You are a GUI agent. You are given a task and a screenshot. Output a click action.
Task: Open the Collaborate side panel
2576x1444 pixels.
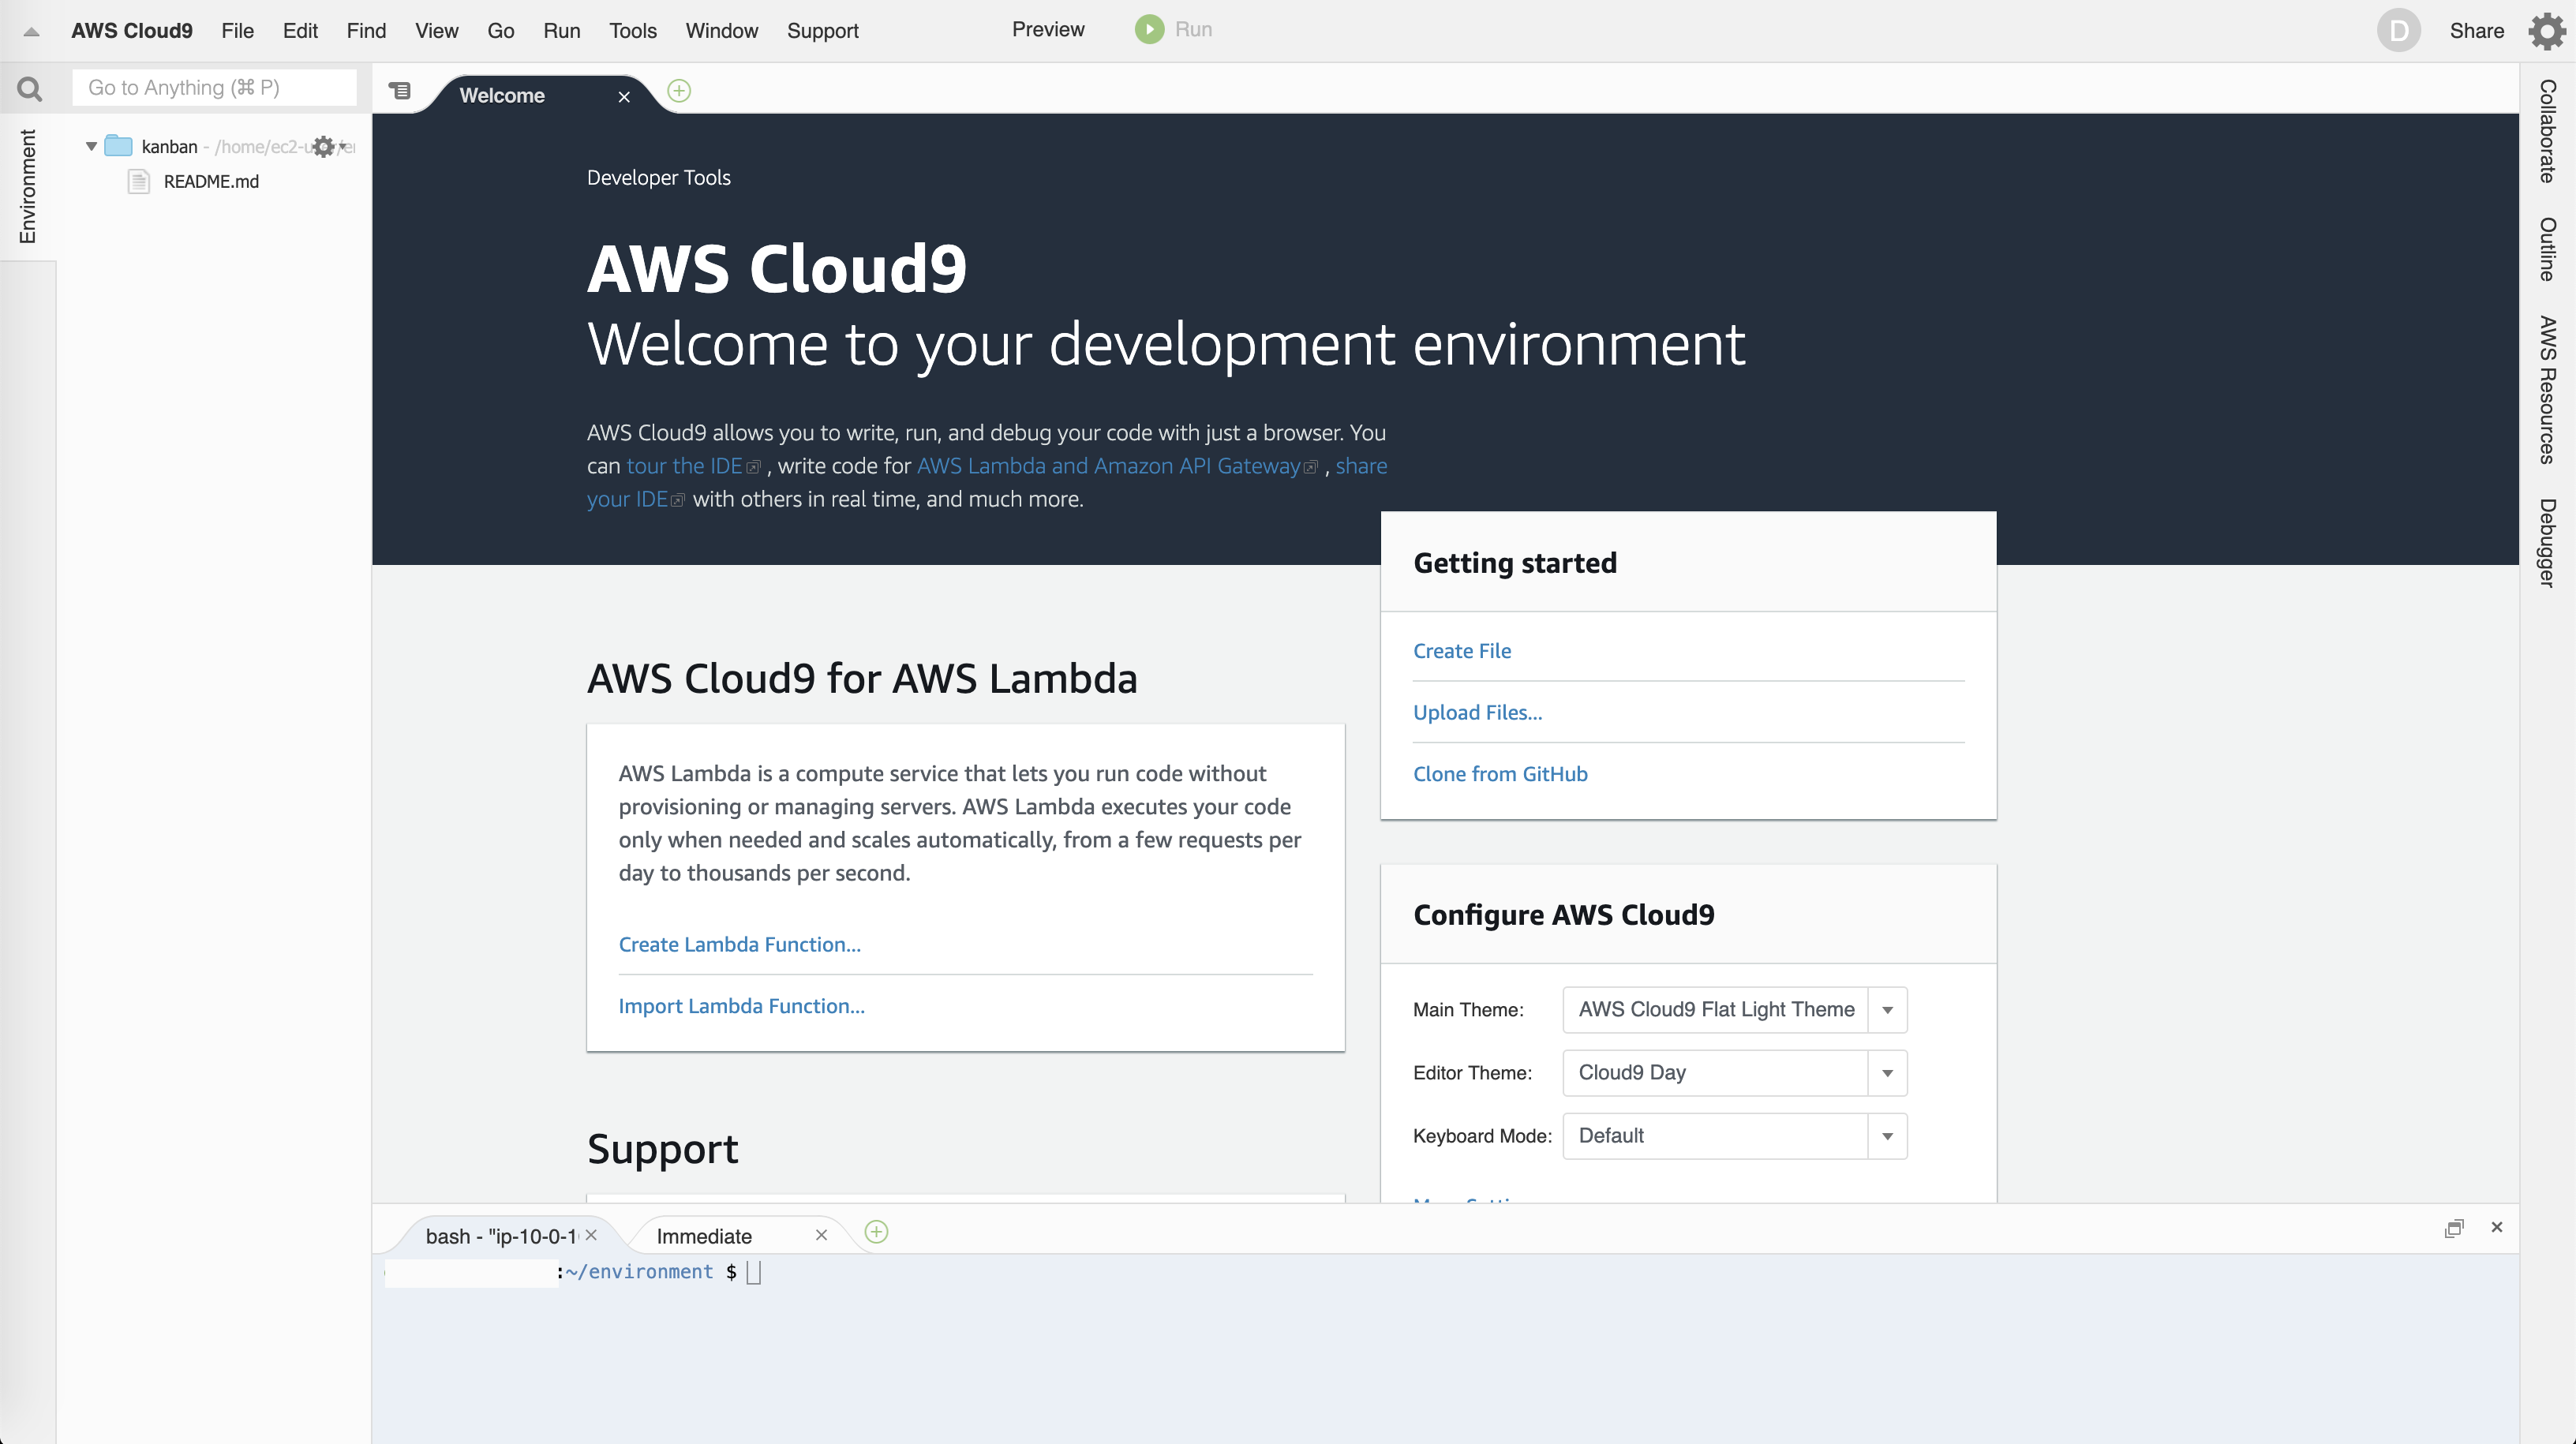[x=2547, y=131]
